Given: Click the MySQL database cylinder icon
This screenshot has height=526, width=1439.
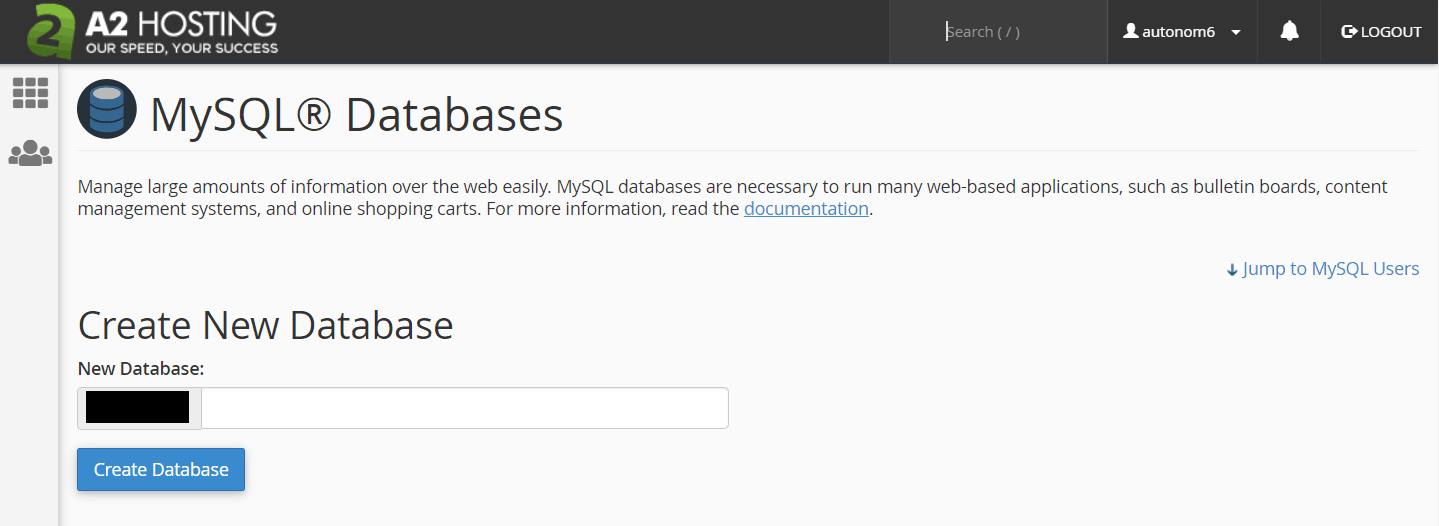Looking at the screenshot, I should [x=106, y=109].
